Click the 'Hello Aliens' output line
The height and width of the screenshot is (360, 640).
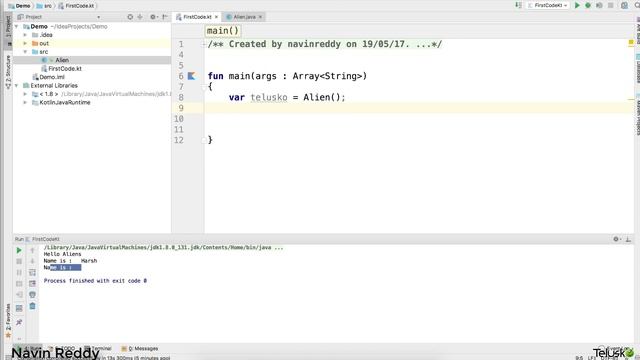pyautogui.click(x=62, y=254)
